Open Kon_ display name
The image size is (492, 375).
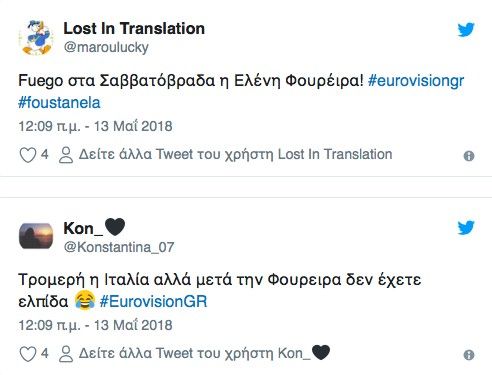pyautogui.click(x=94, y=228)
